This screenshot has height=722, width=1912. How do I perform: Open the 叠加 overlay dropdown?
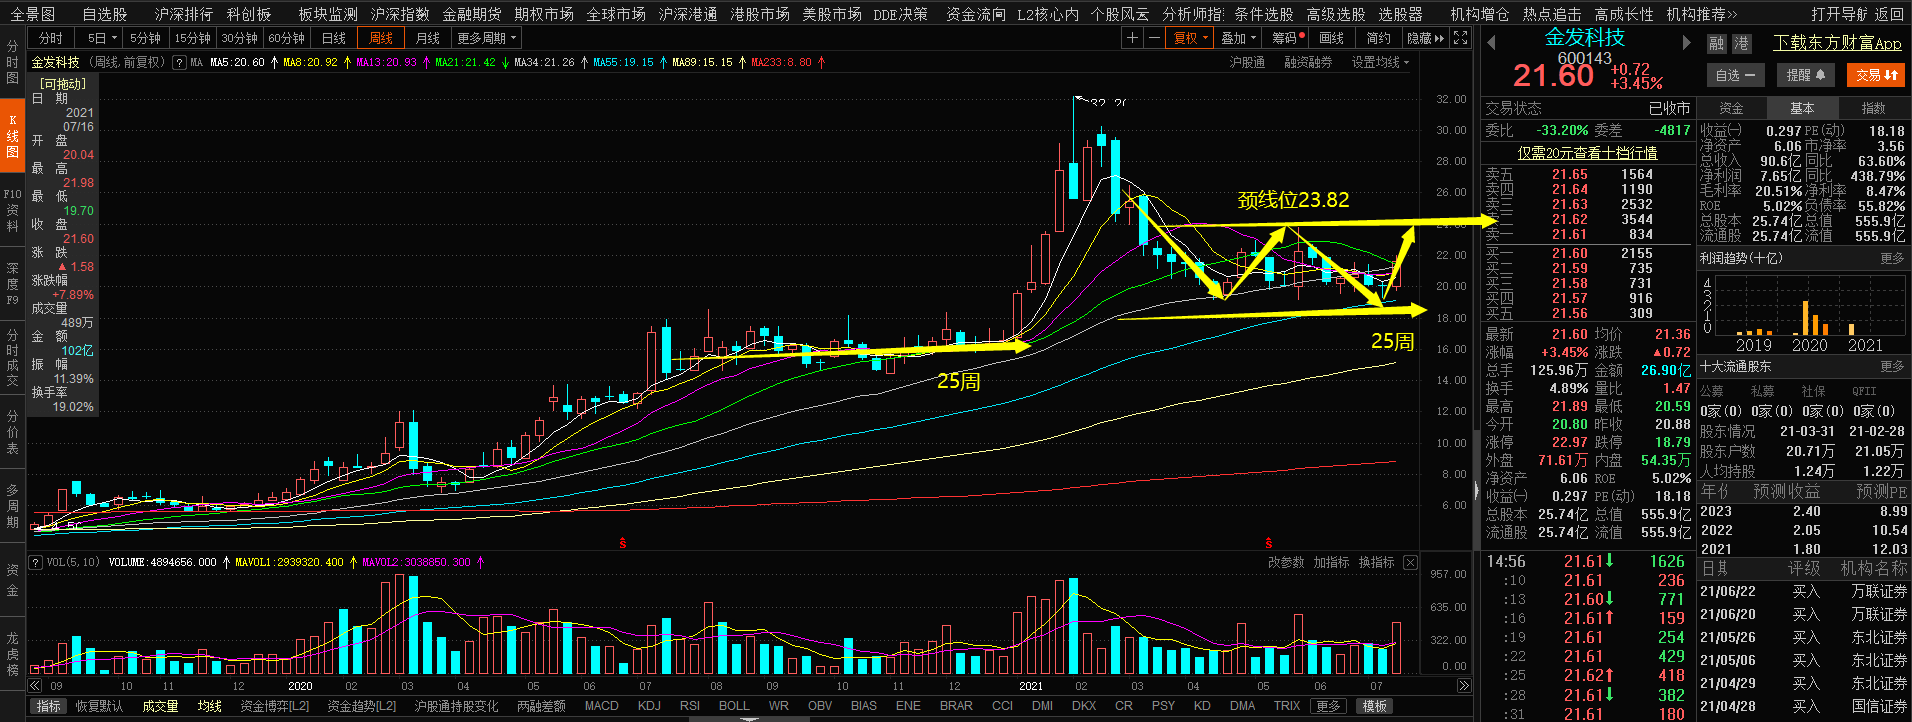(1239, 38)
